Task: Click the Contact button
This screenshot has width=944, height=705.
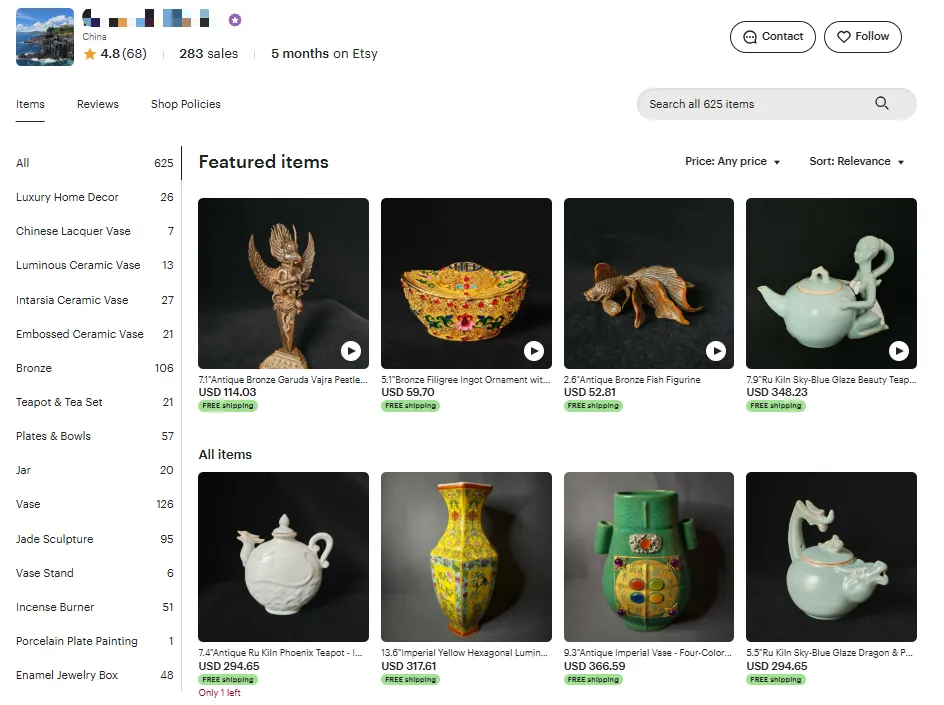Action: tap(773, 37)
